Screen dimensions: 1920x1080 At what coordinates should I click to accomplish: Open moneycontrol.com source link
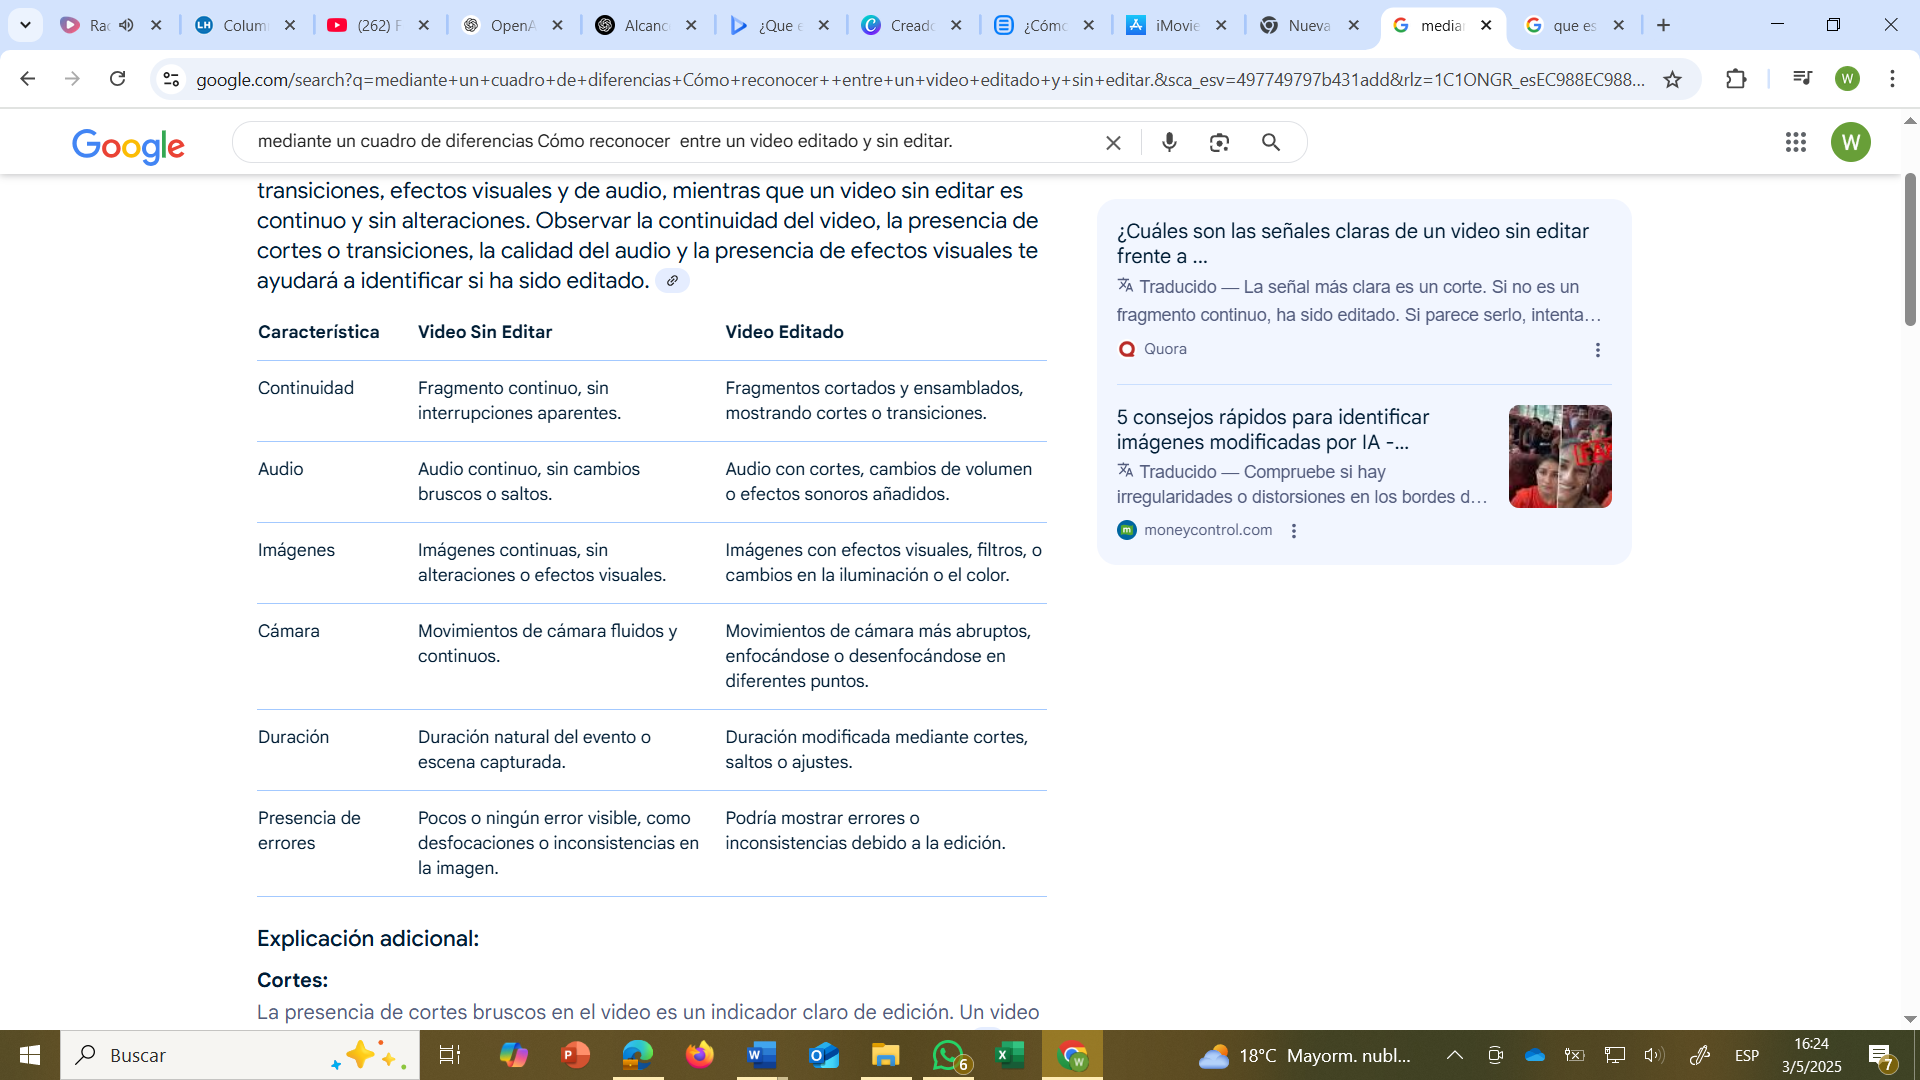1195,530
